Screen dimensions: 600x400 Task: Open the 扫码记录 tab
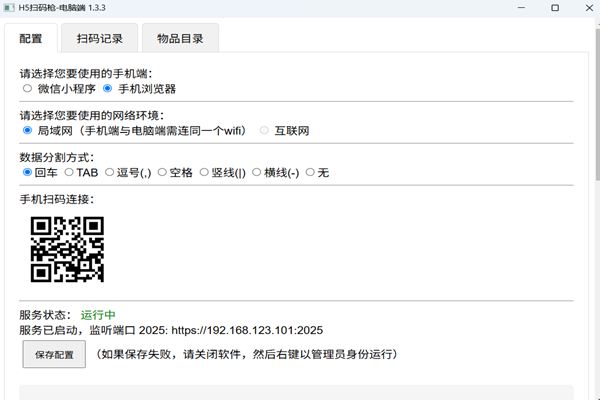pyautogui.click(x=99, y=38)
